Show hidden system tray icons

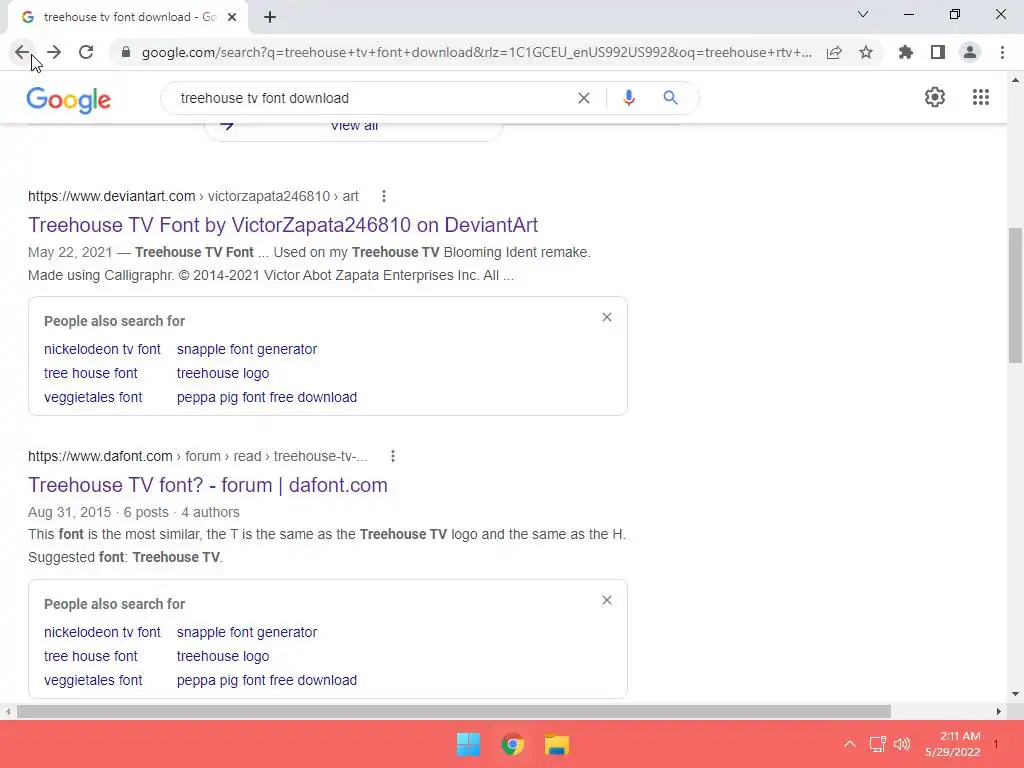(x=850, y=744)
